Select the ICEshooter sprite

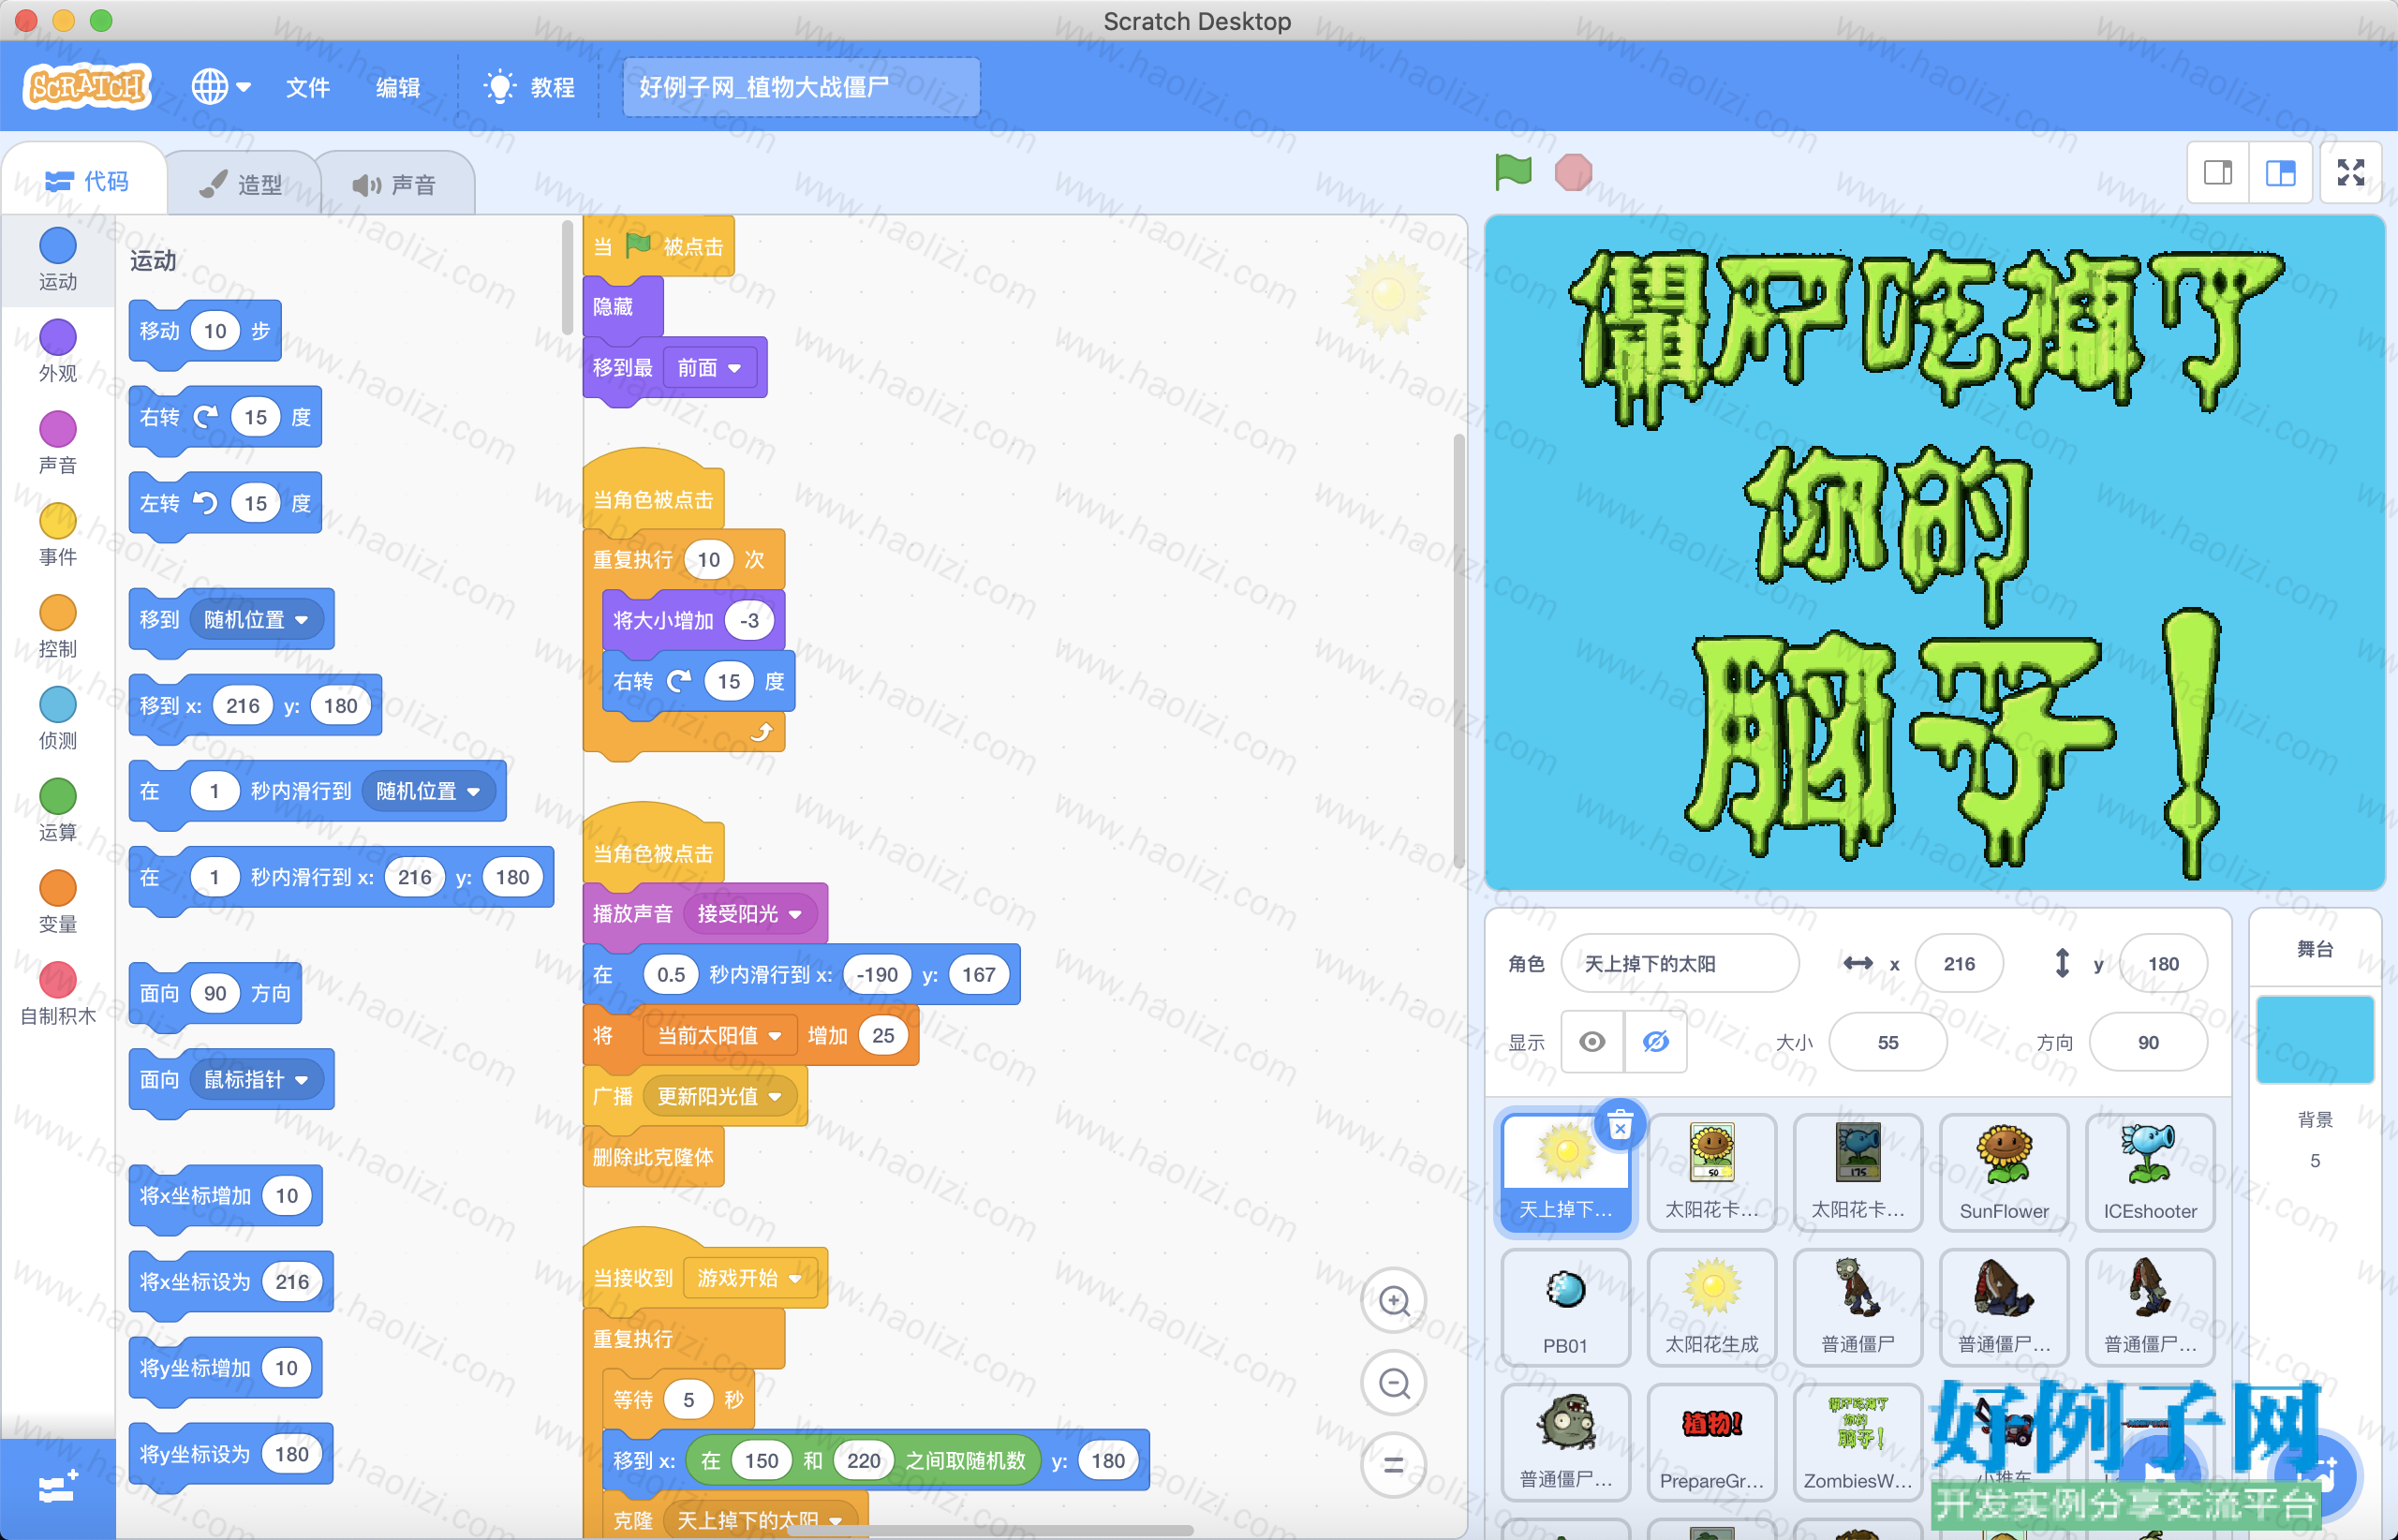[2150, 1173]
